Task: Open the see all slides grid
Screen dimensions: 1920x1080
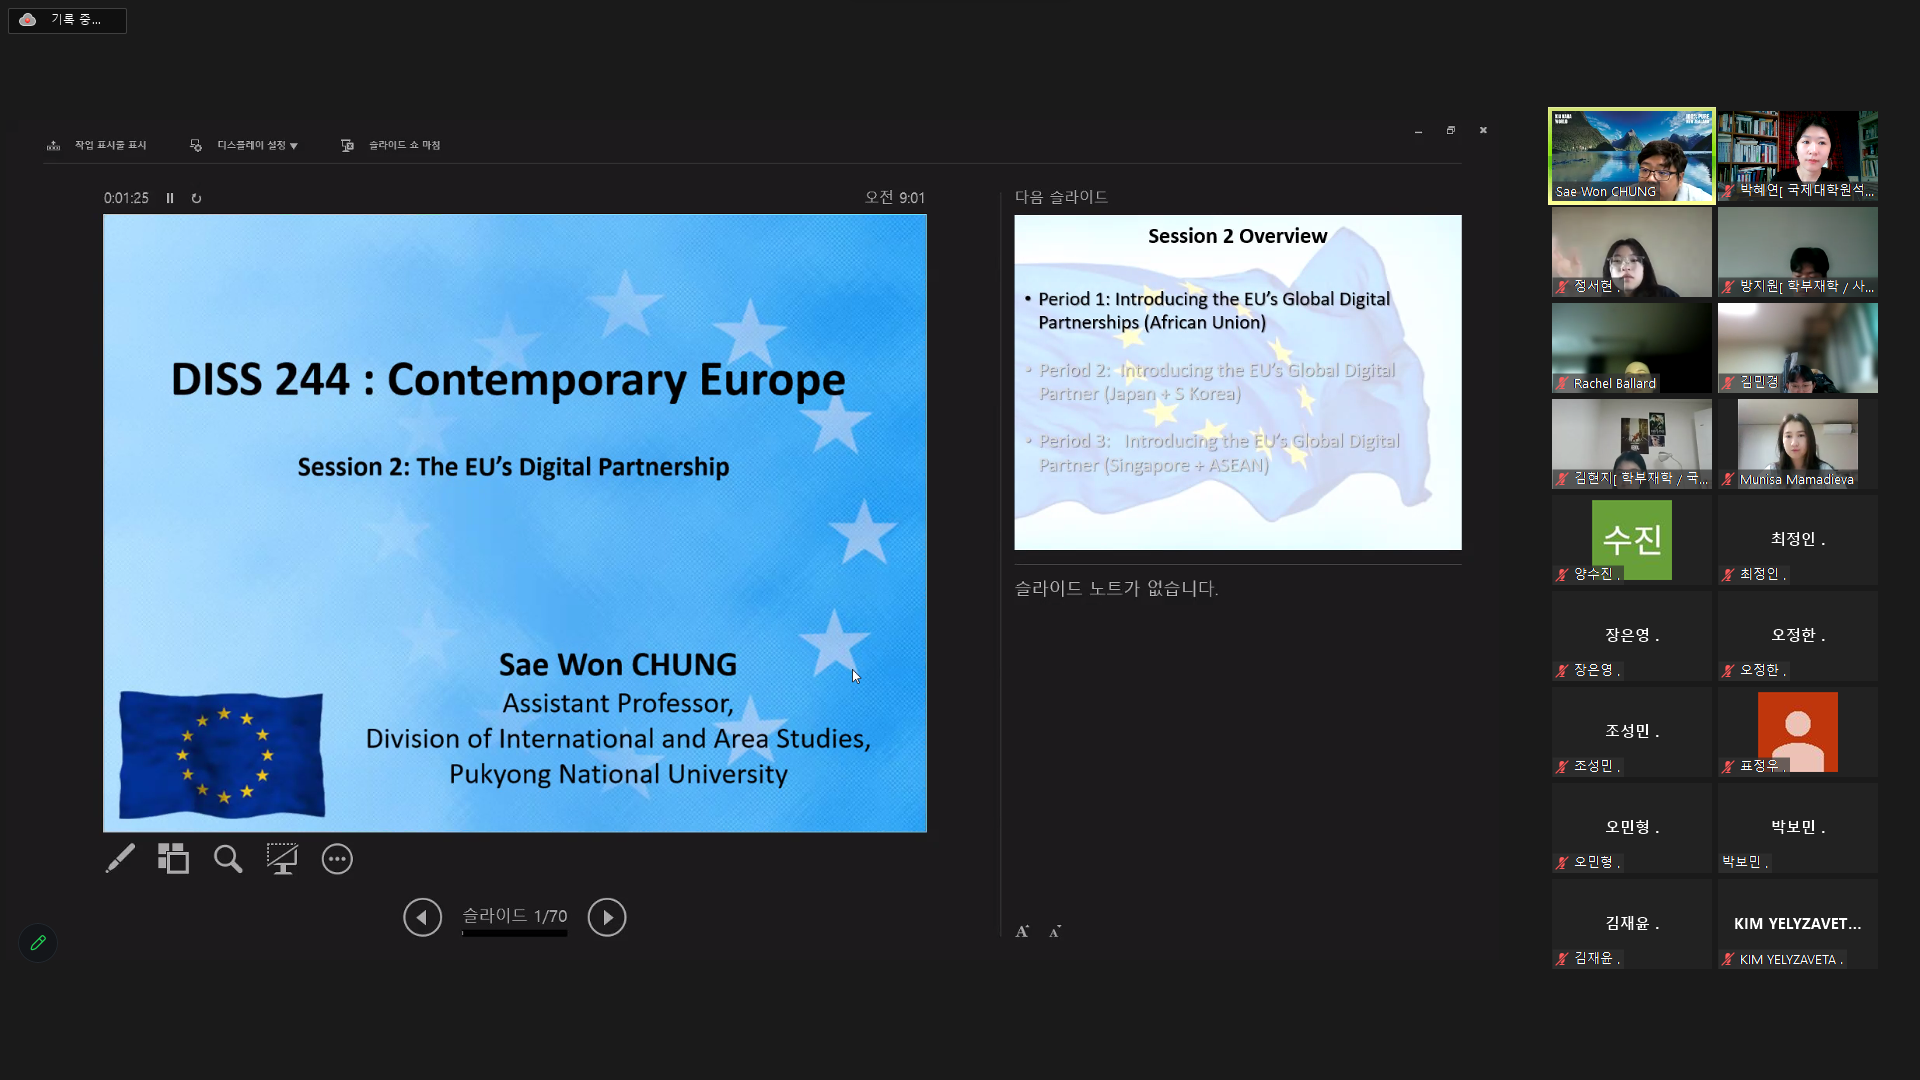Action: [173, 859]
